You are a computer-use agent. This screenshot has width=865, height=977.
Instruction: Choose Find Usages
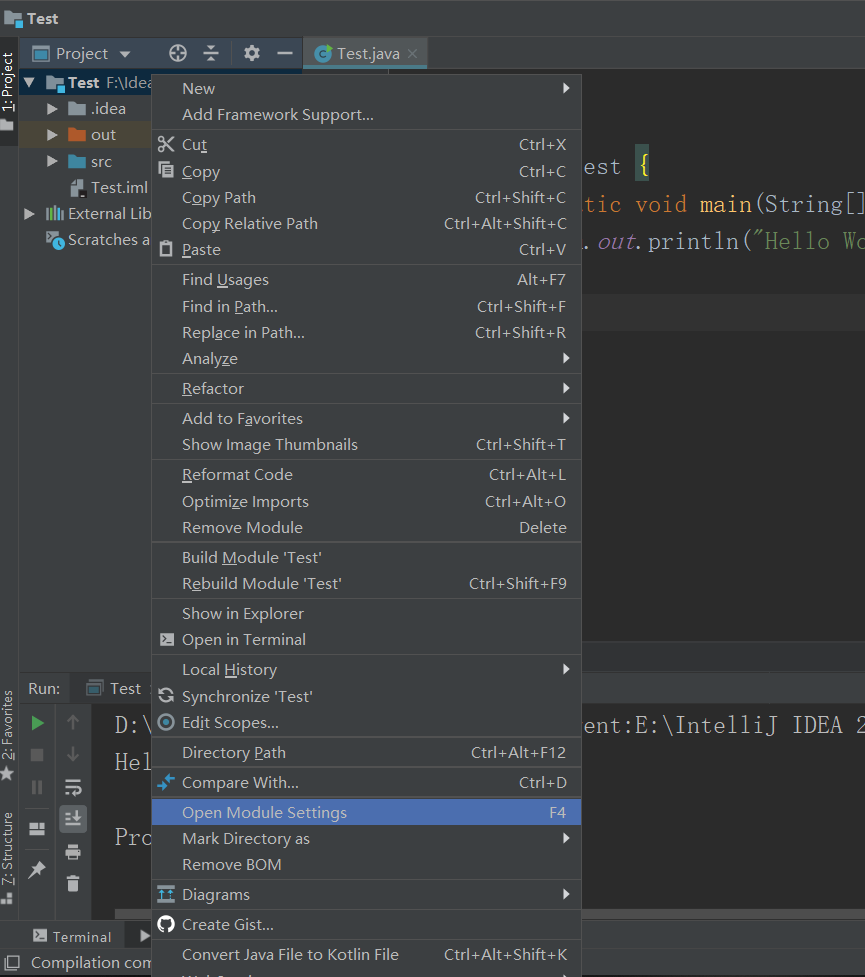pyautogui.click(x=366, y=280)
